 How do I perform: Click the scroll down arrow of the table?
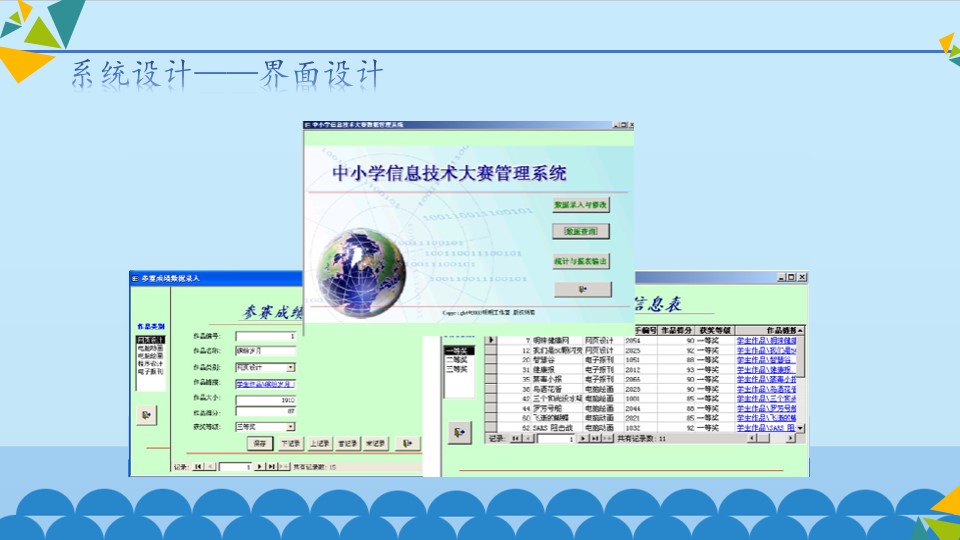coord(800,428)
